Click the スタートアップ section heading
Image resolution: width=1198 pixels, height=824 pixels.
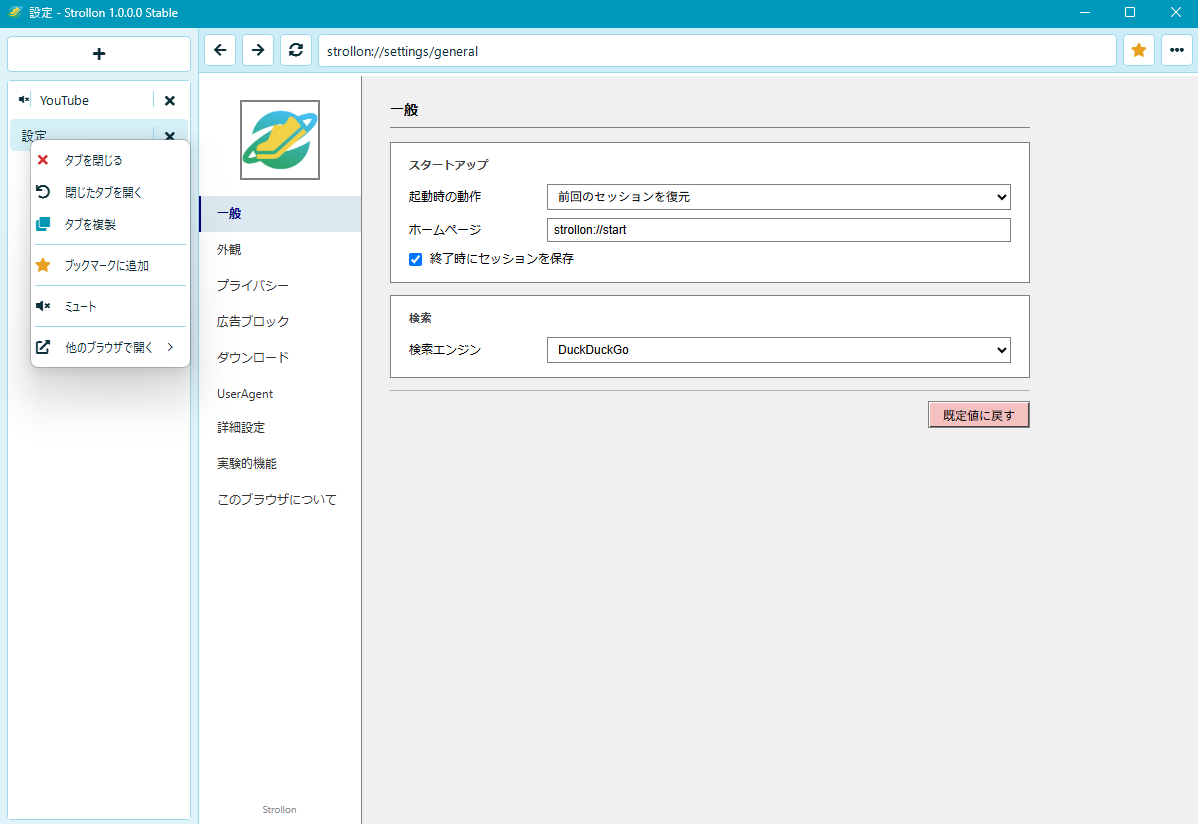point(448,165)
